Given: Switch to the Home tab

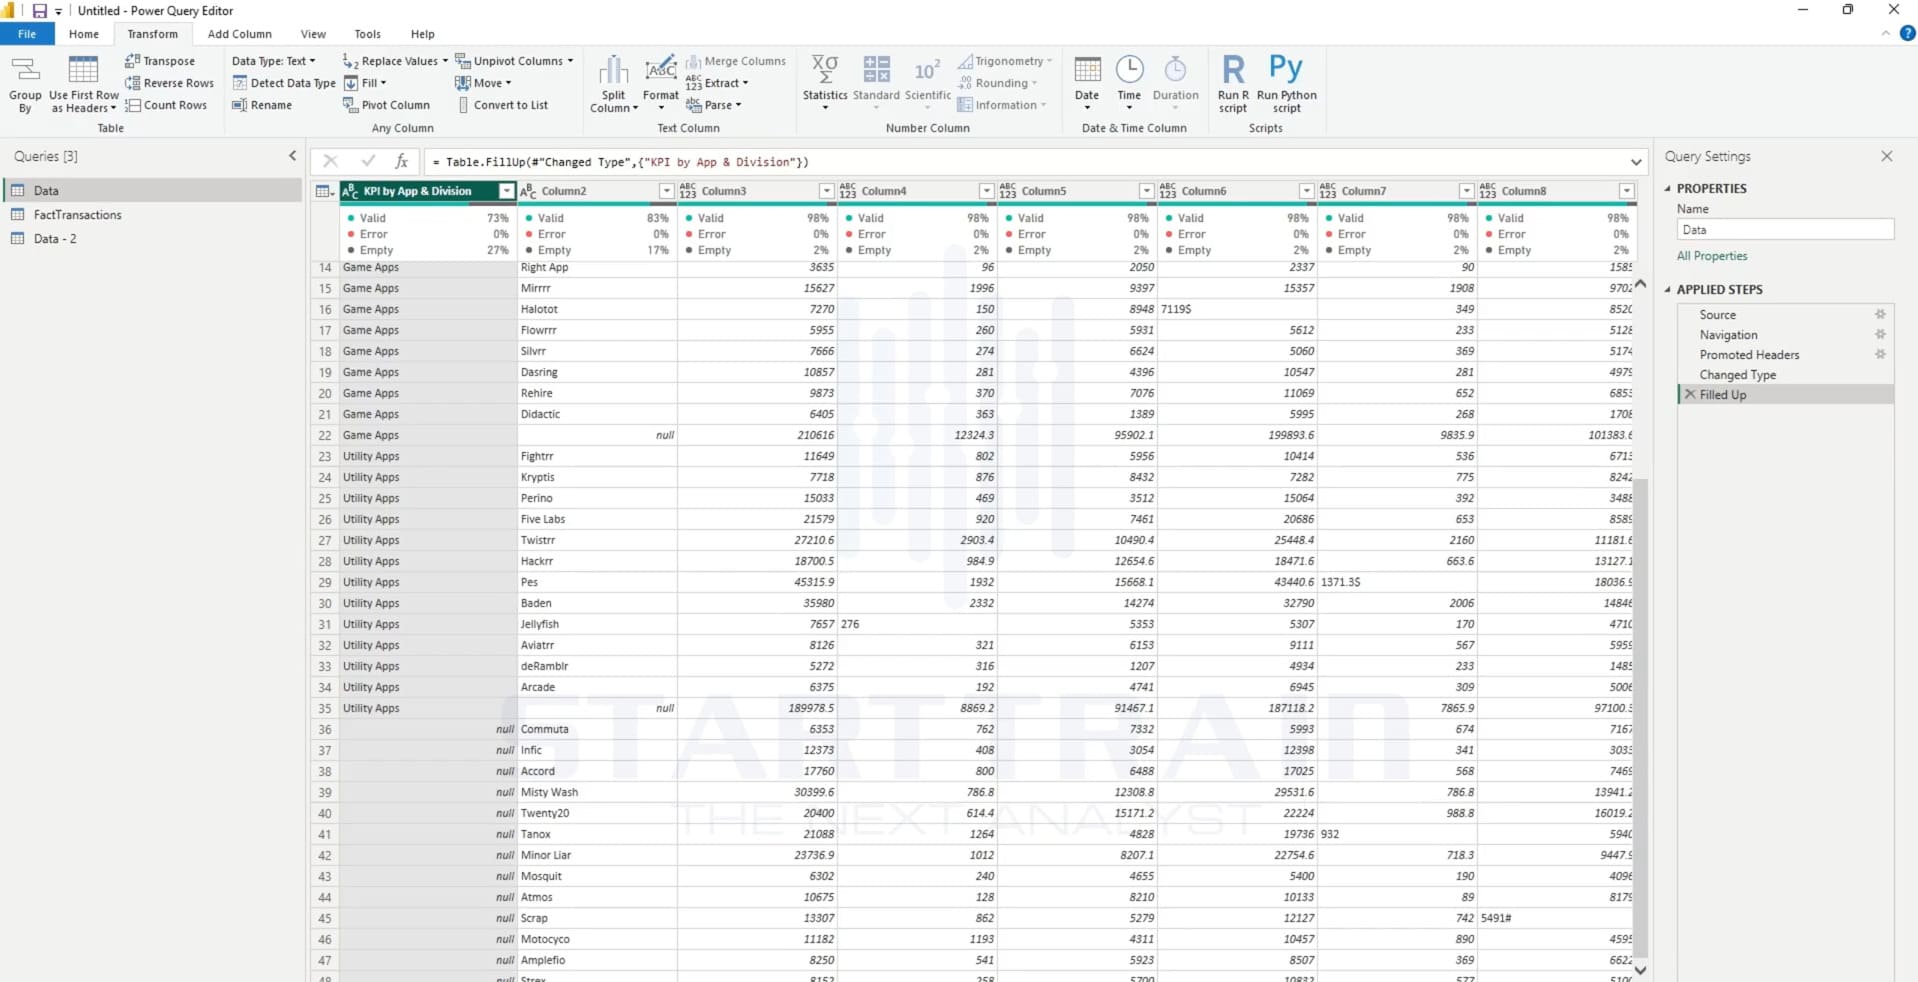Looking at the screenshot, I should click(84, 34).
